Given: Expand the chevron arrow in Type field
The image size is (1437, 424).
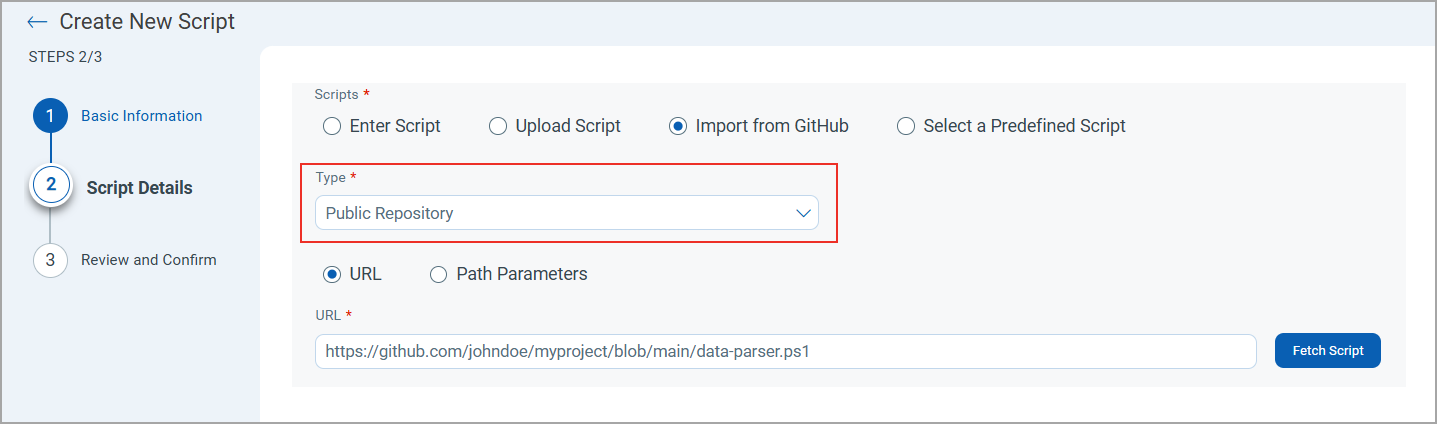Looking at the screenshot, I should [803, 213].
